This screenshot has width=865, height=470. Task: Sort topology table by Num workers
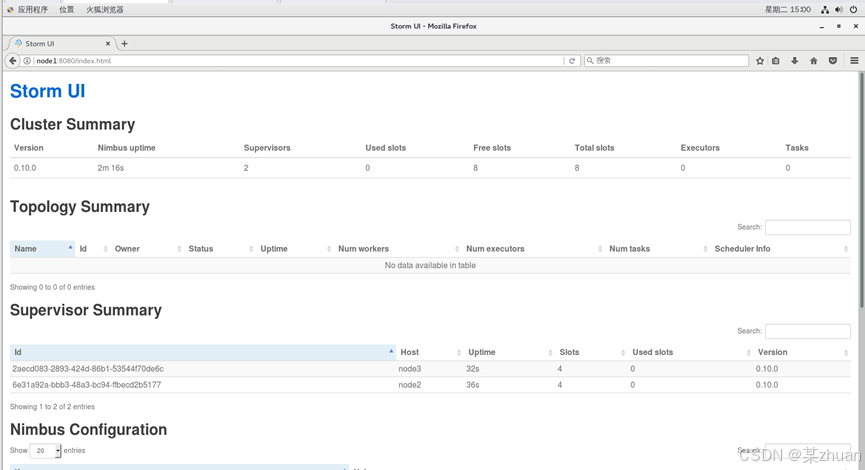[398, 249]
